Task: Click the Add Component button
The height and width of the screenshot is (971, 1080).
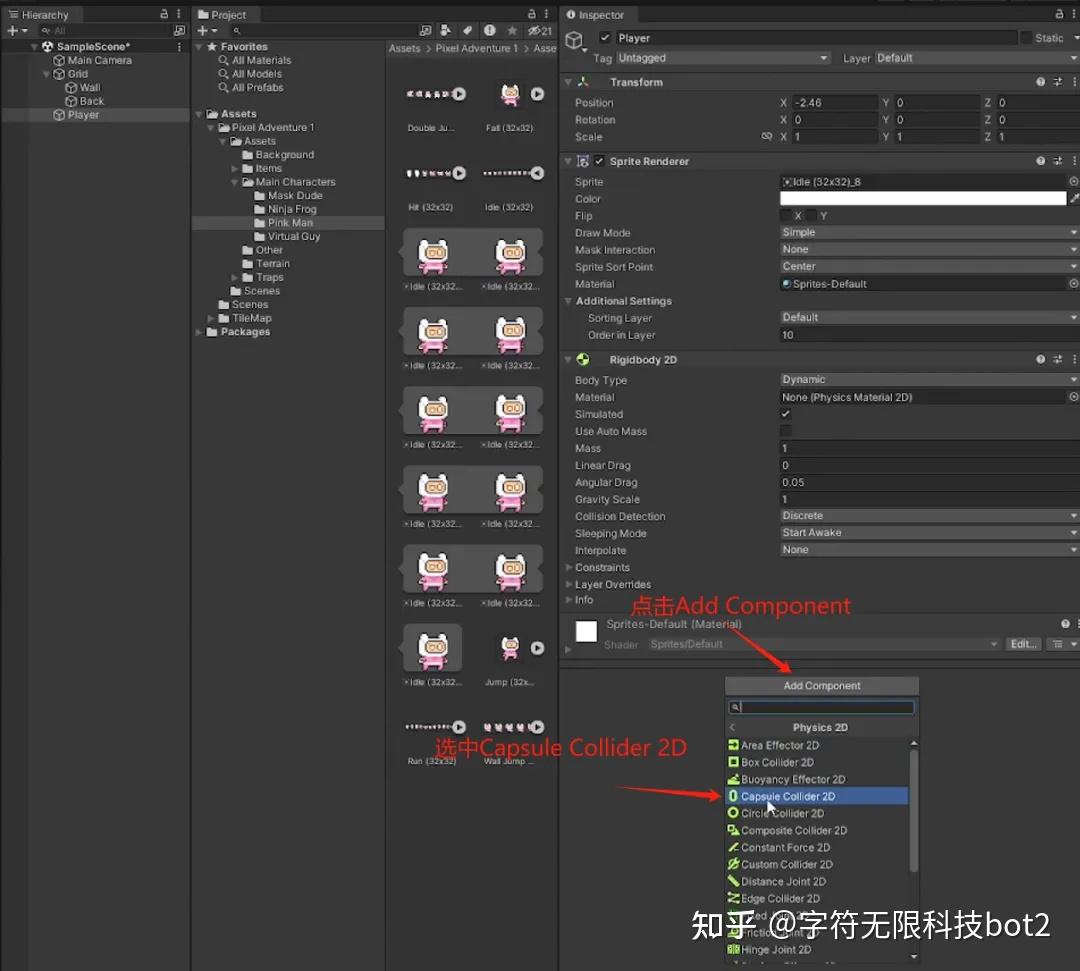Action: (822, 686)
